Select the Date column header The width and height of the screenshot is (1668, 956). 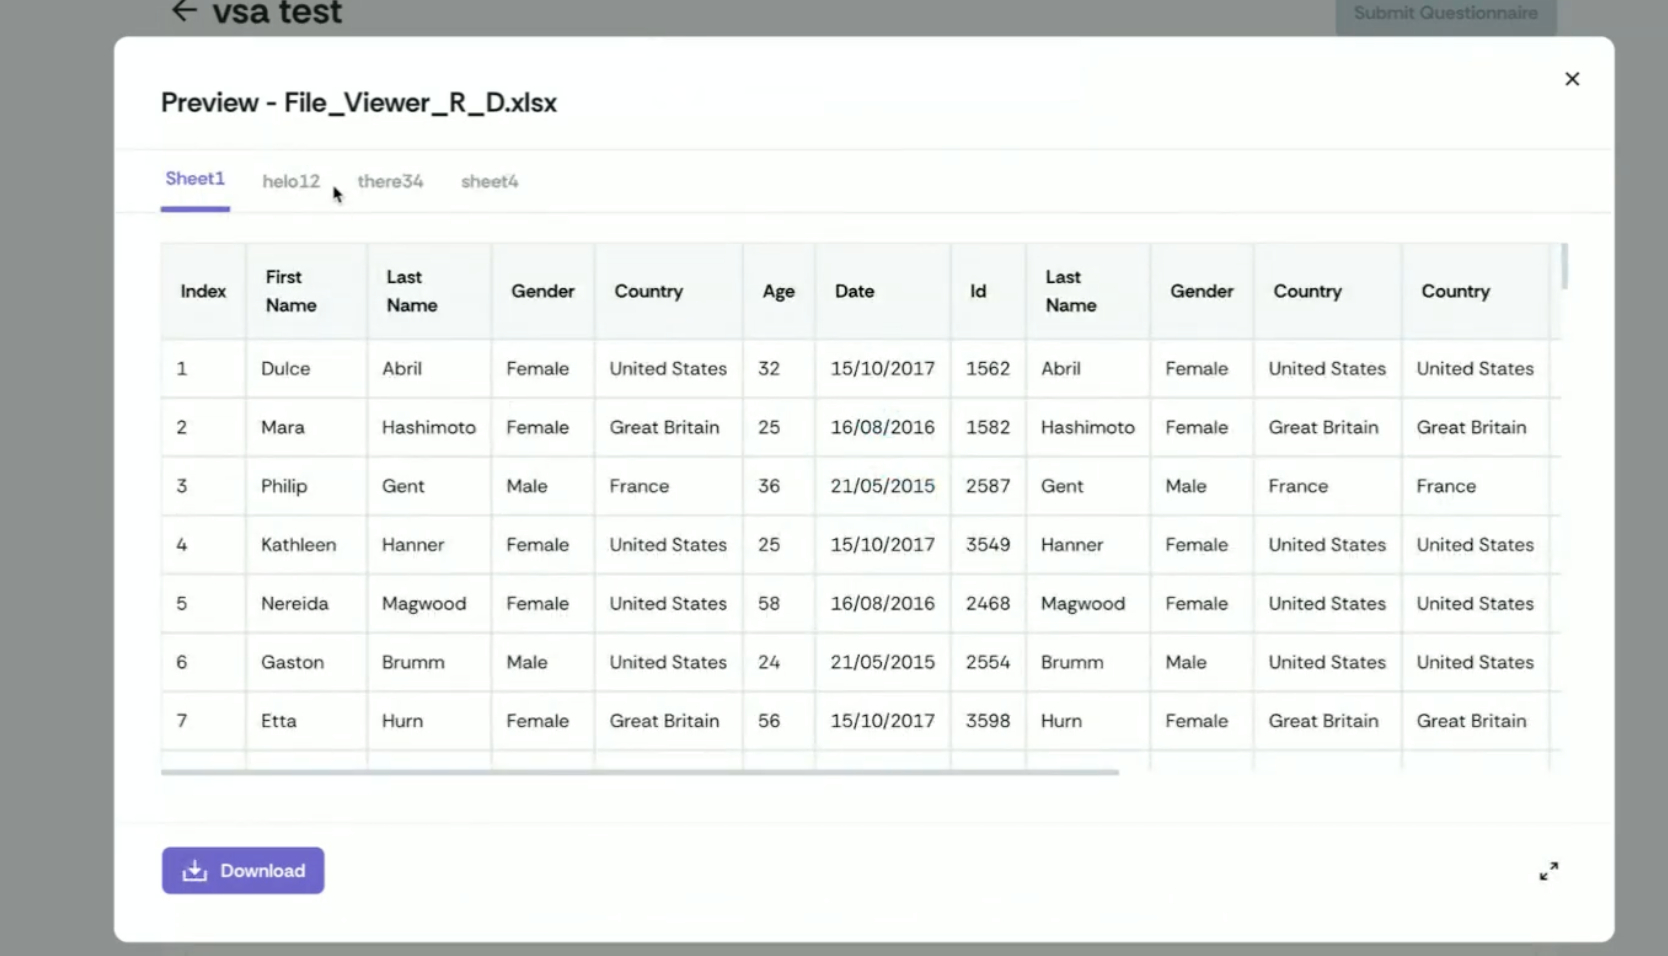point(883,291)
